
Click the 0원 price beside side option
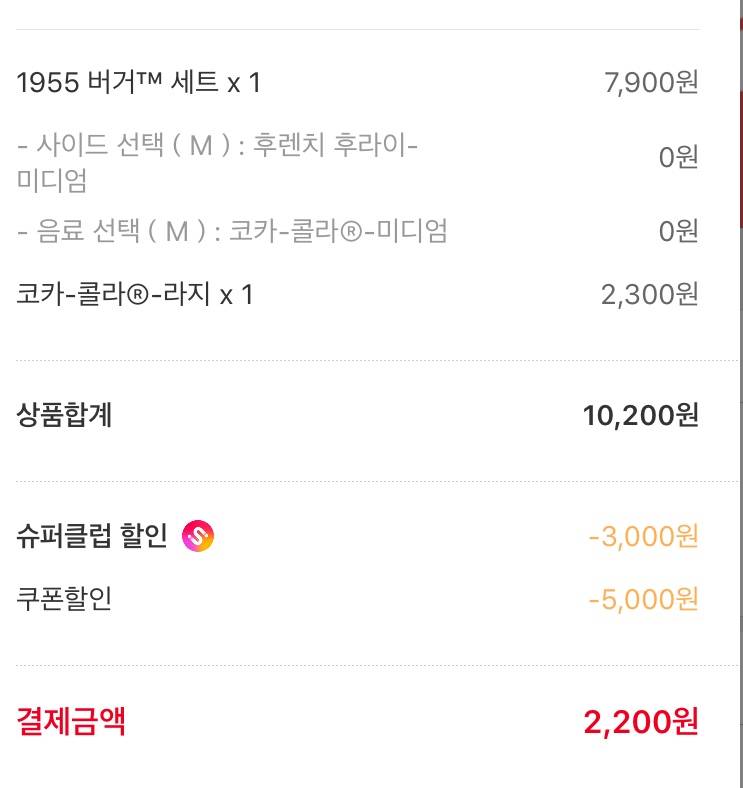tap(678, 157)
